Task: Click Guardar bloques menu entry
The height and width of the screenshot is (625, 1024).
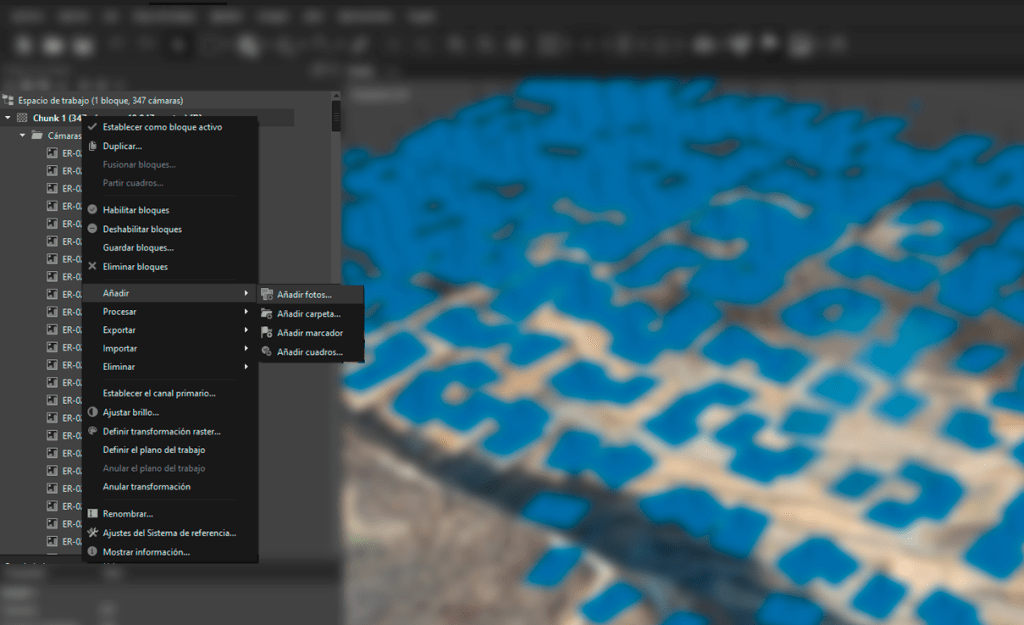Action: pyautogui.click(x=138, y=247)
